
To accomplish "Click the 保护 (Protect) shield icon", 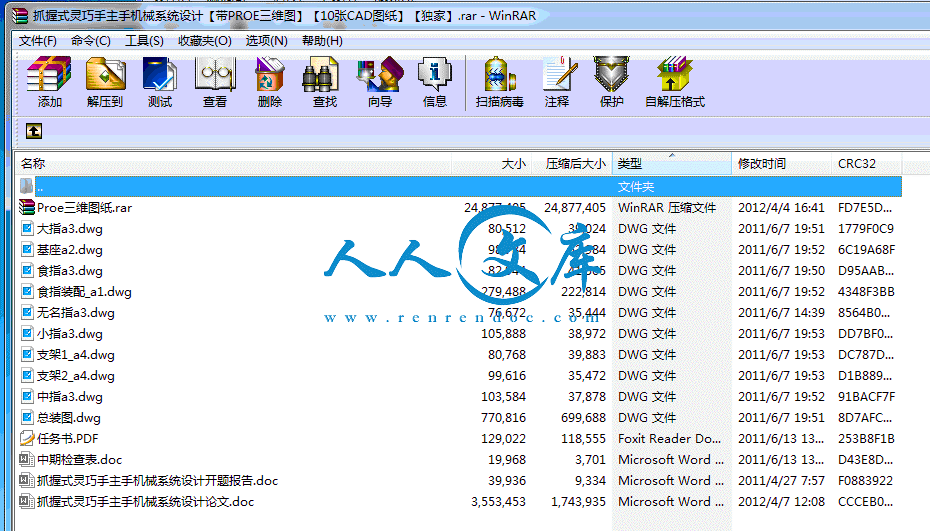I will point(611,74).
